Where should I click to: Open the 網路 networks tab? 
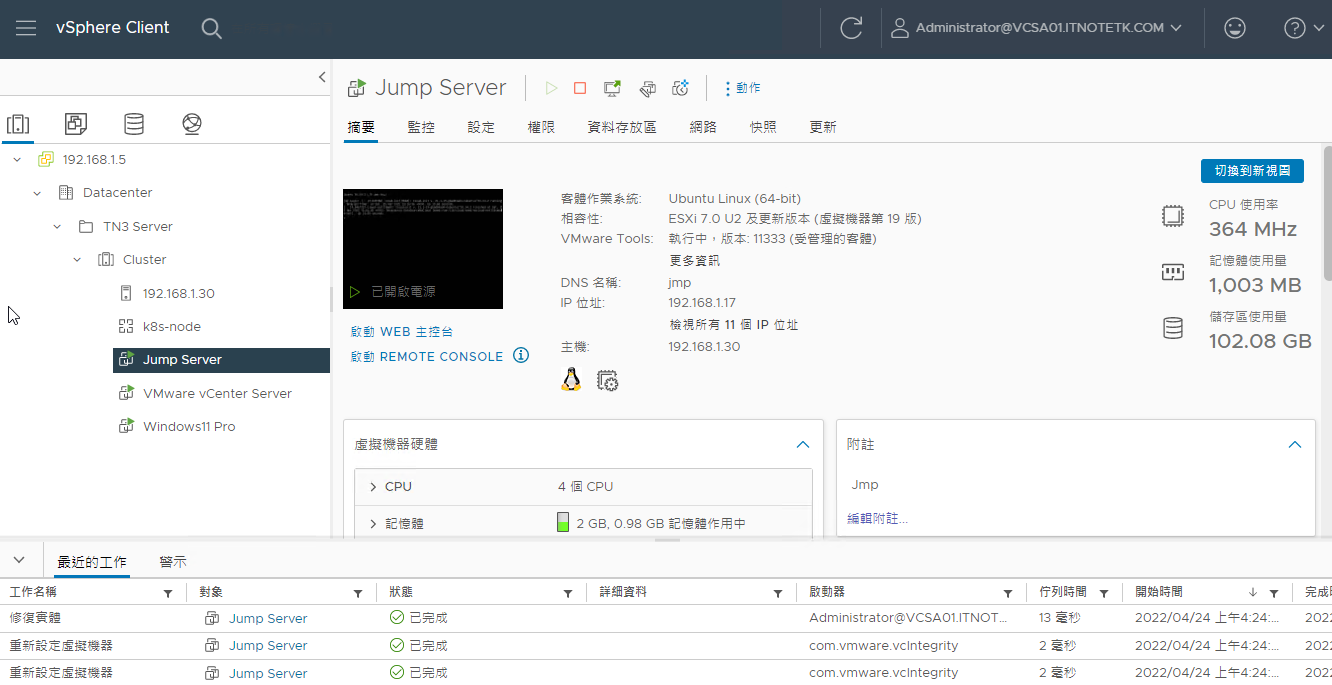[x=703, y=127]
